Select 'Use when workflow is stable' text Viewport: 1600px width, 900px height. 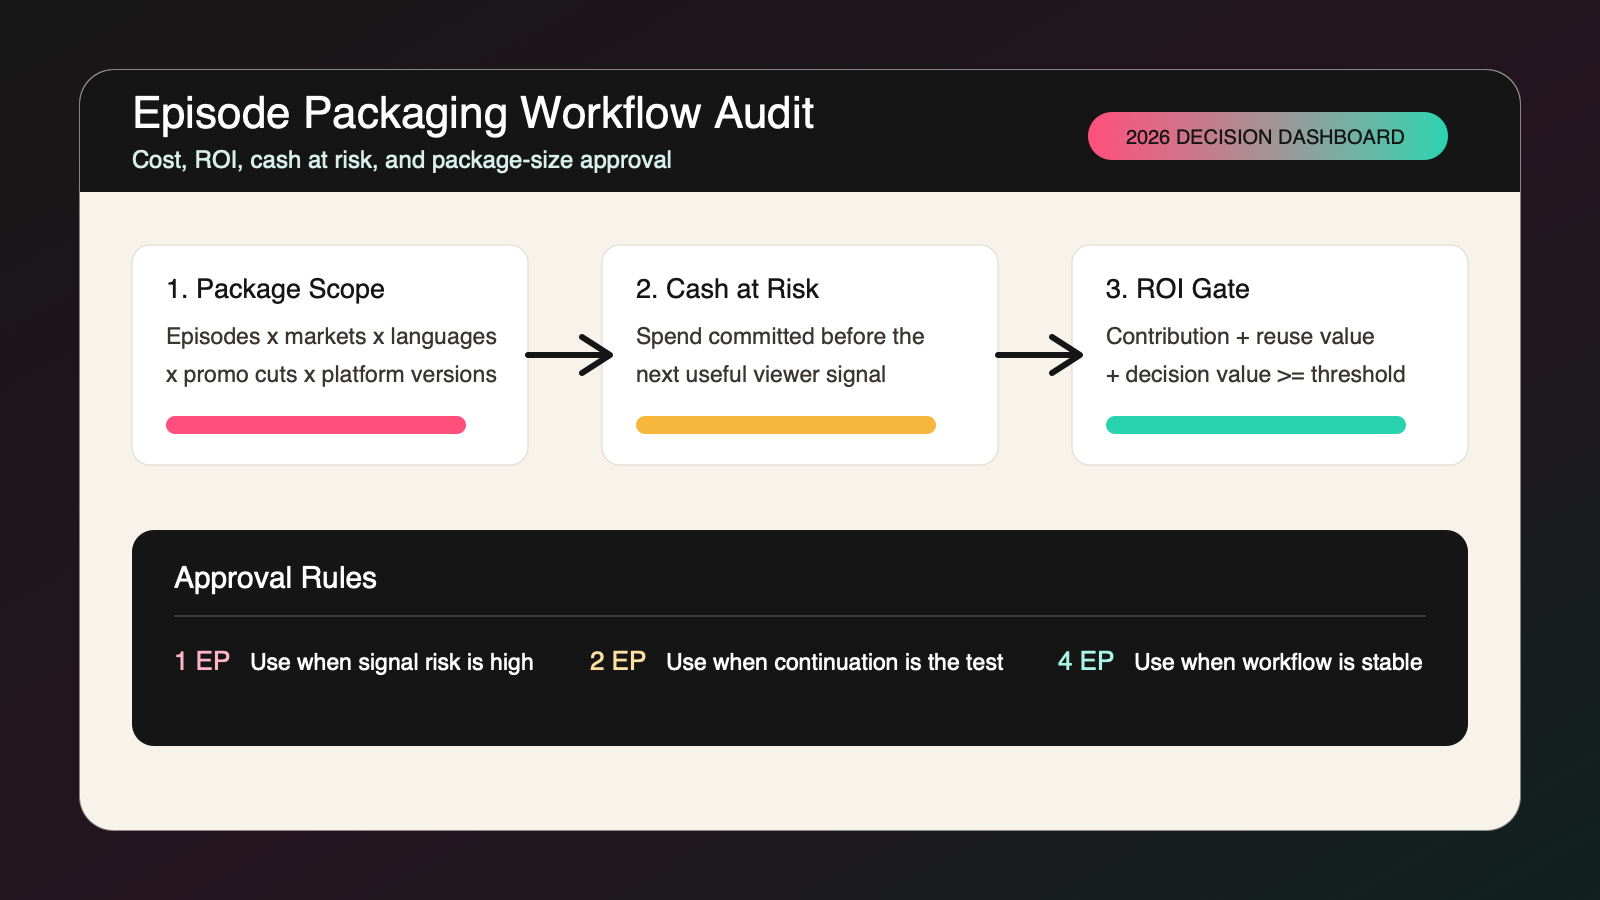coord(1278,662)
